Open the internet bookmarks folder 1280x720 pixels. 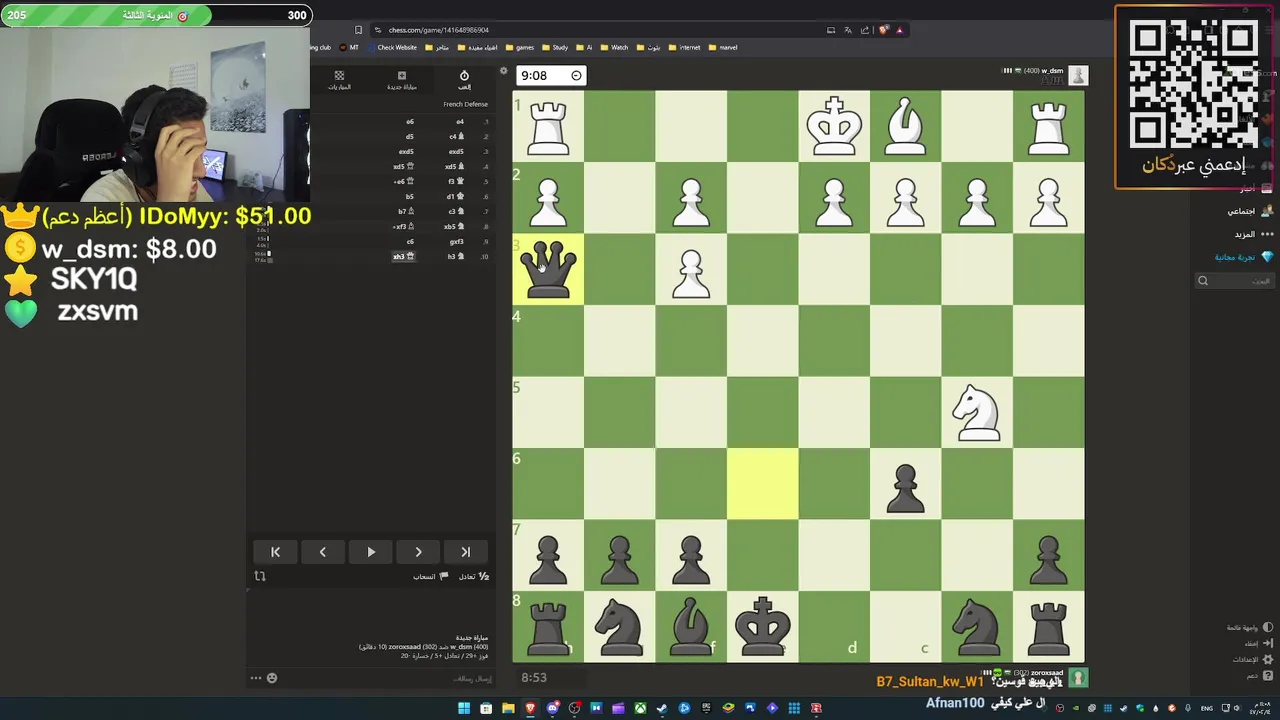pos(684,47)
